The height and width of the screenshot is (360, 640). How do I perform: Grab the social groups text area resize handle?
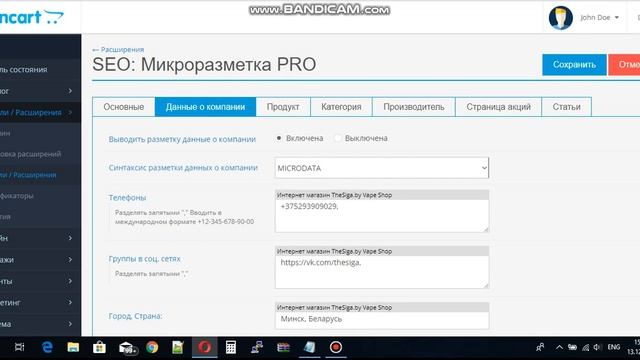(x=486, y=285)
